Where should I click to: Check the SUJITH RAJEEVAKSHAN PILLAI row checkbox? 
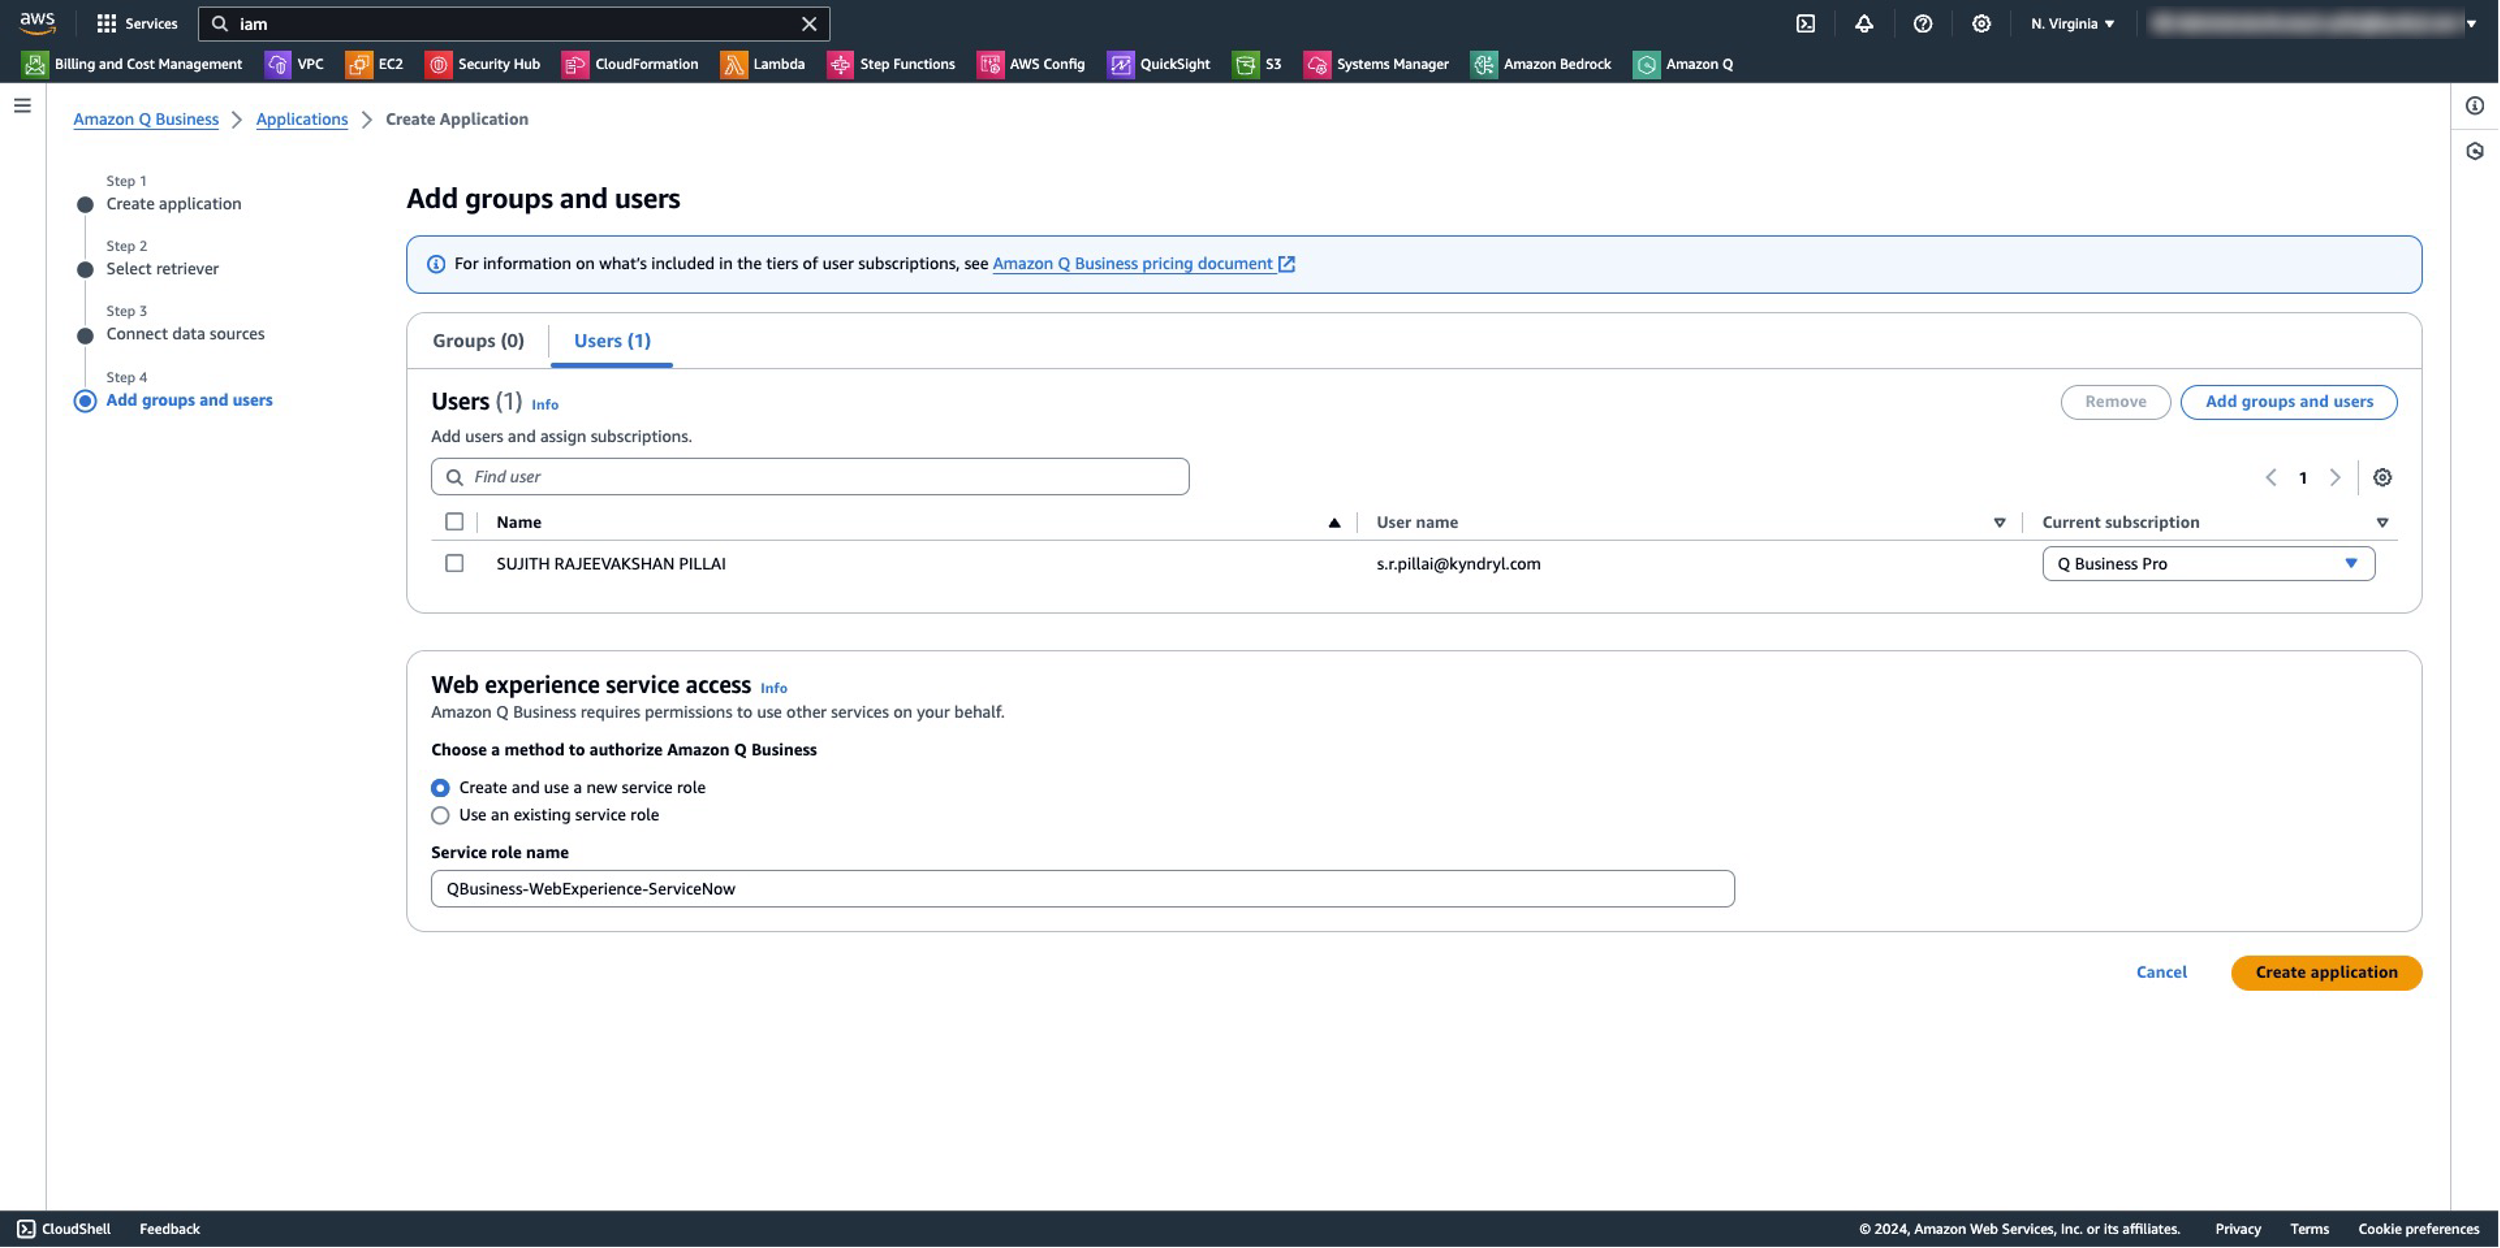[454, 564]
